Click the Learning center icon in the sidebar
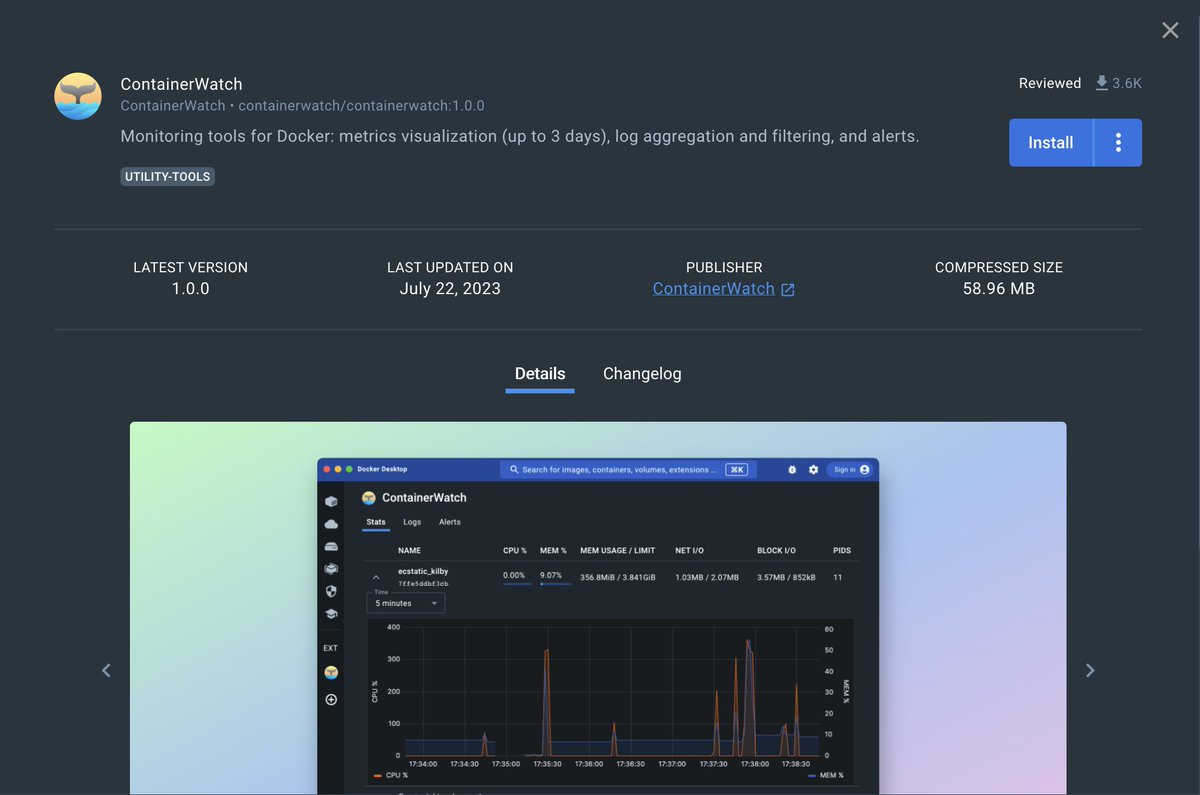Screen dimensions: 1200x795 [331, 613]
